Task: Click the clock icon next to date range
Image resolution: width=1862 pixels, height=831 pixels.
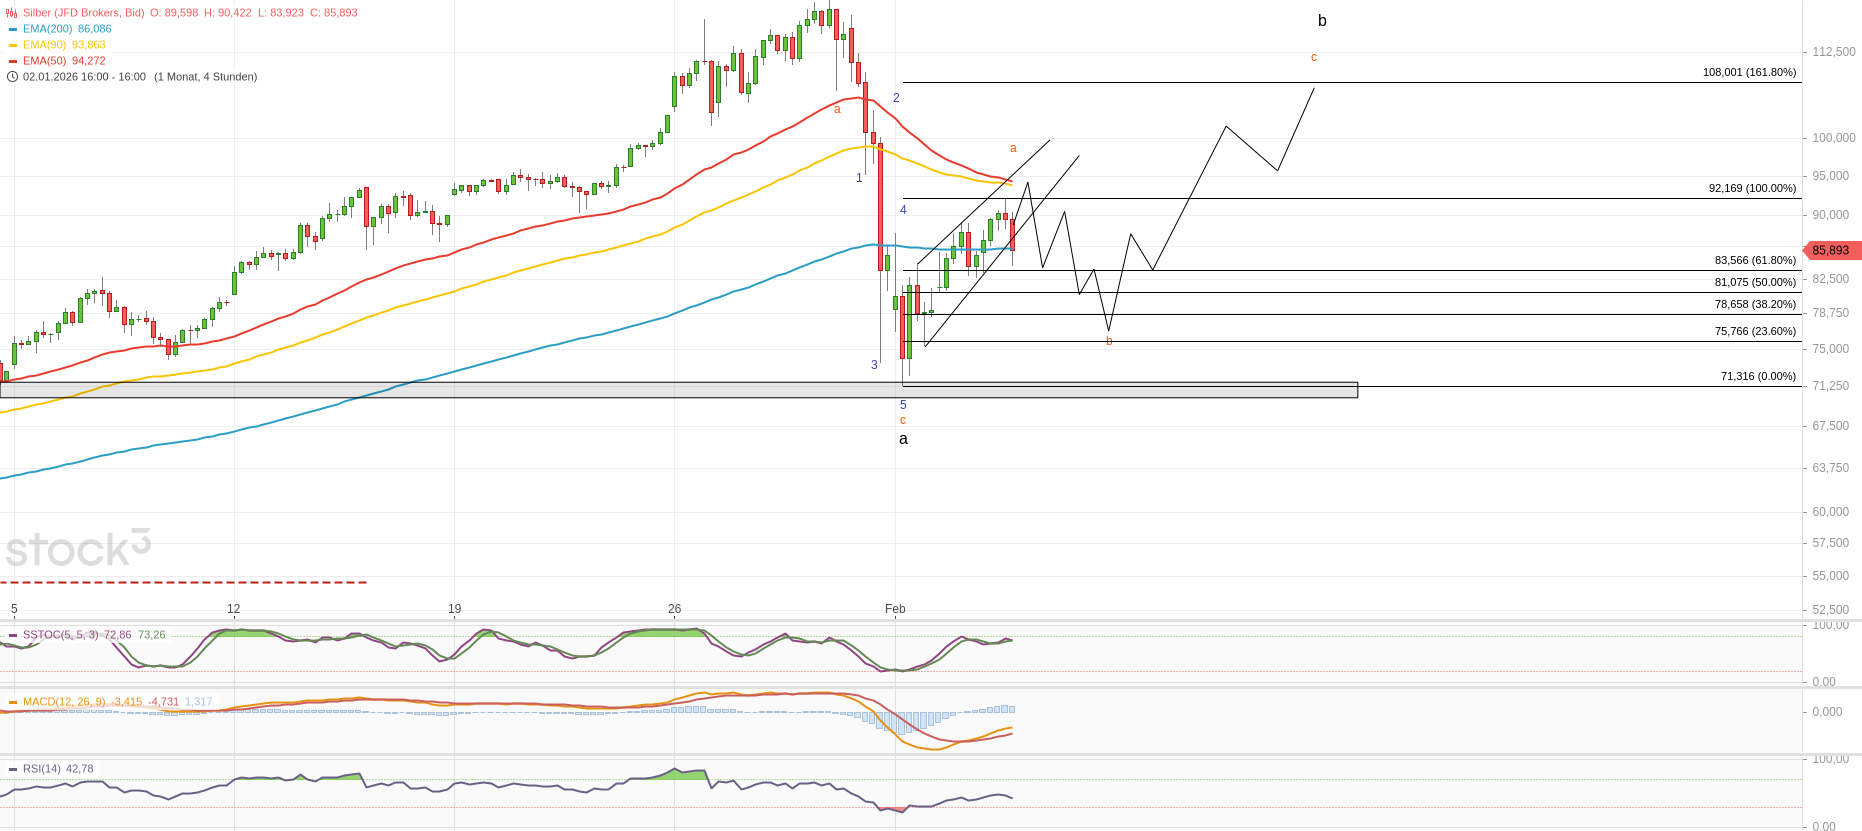Action: (12, 77)
